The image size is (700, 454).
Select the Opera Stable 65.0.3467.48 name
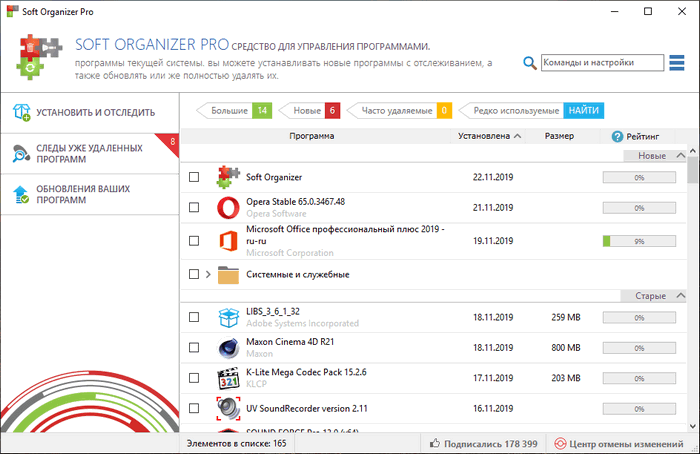[296, 202]
